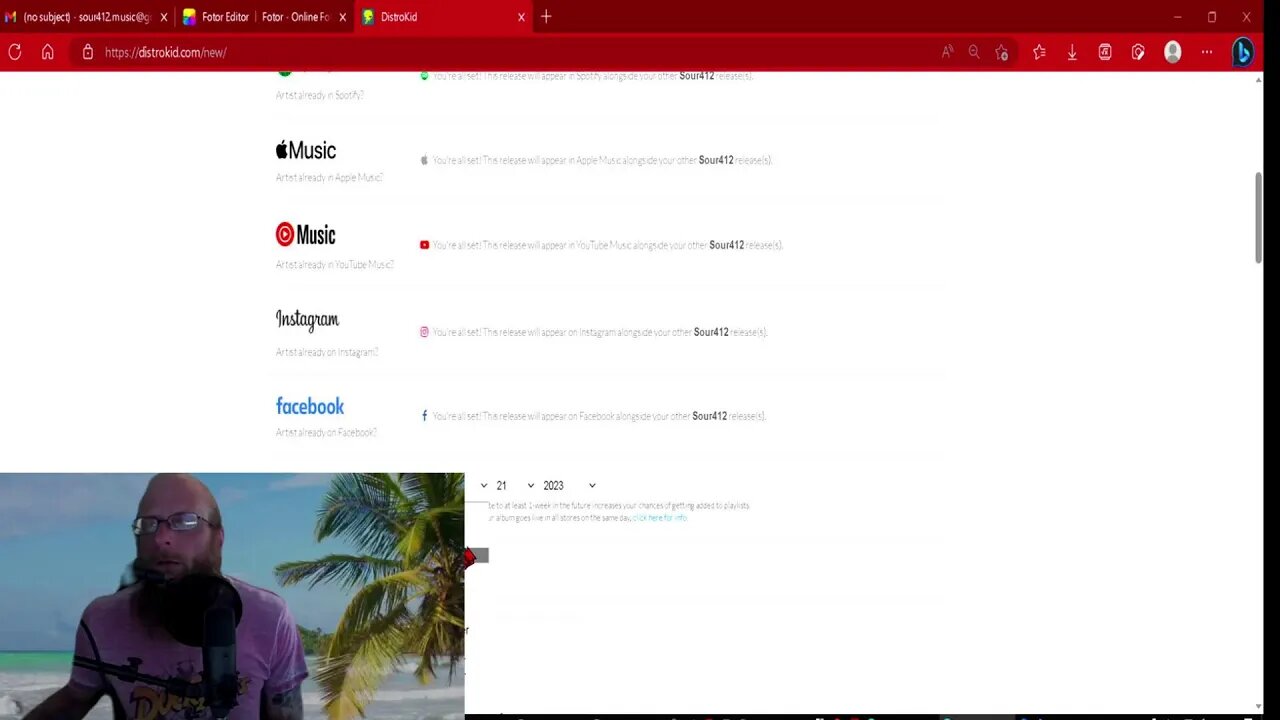
Task: Click the bold 'Sour412' in the Apple Music message
Action: point(716,160)
